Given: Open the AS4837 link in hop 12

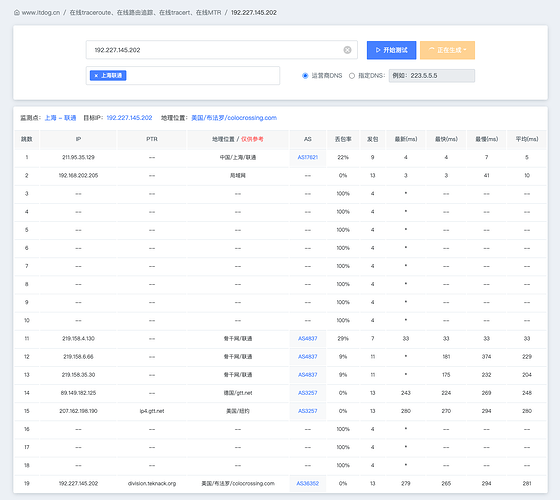Looking at the screenshot, I should [x=308, y=357].
